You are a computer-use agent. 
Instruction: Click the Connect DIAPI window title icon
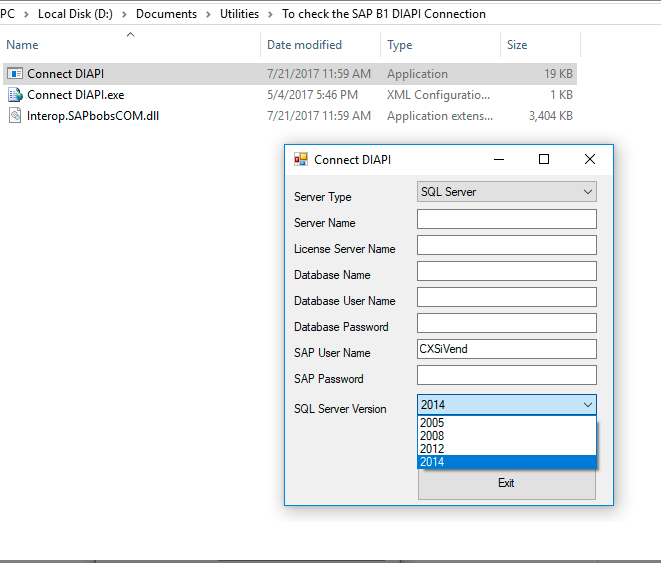(x=301, y=159)
